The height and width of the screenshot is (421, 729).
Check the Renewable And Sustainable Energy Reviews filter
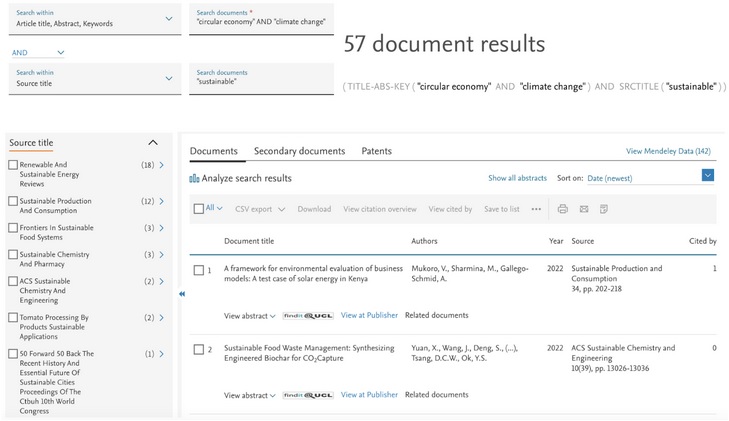pyautogui.click(x=13, y=165)
